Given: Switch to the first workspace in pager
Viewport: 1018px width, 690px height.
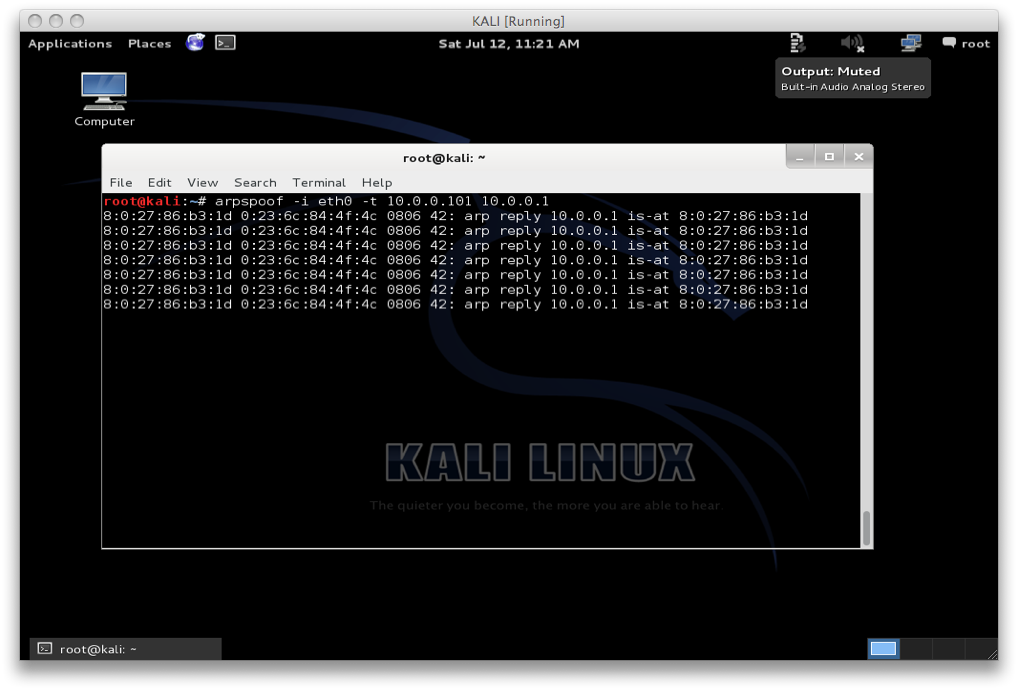Looking at the screenshot, I should 884,648.
